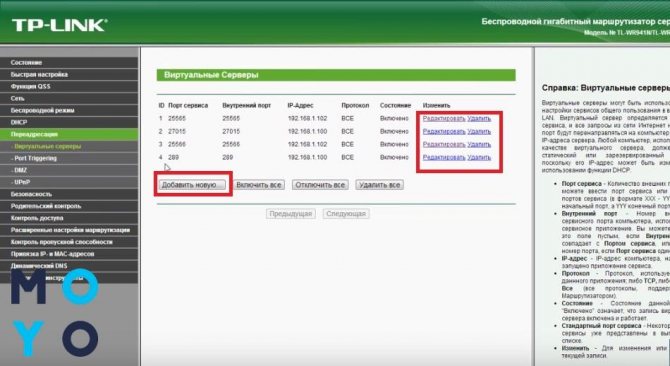Screen dimensions: 670x366
Task: Open Привязка IP- и MAC-адресов
Action: [x=69, y=254]
